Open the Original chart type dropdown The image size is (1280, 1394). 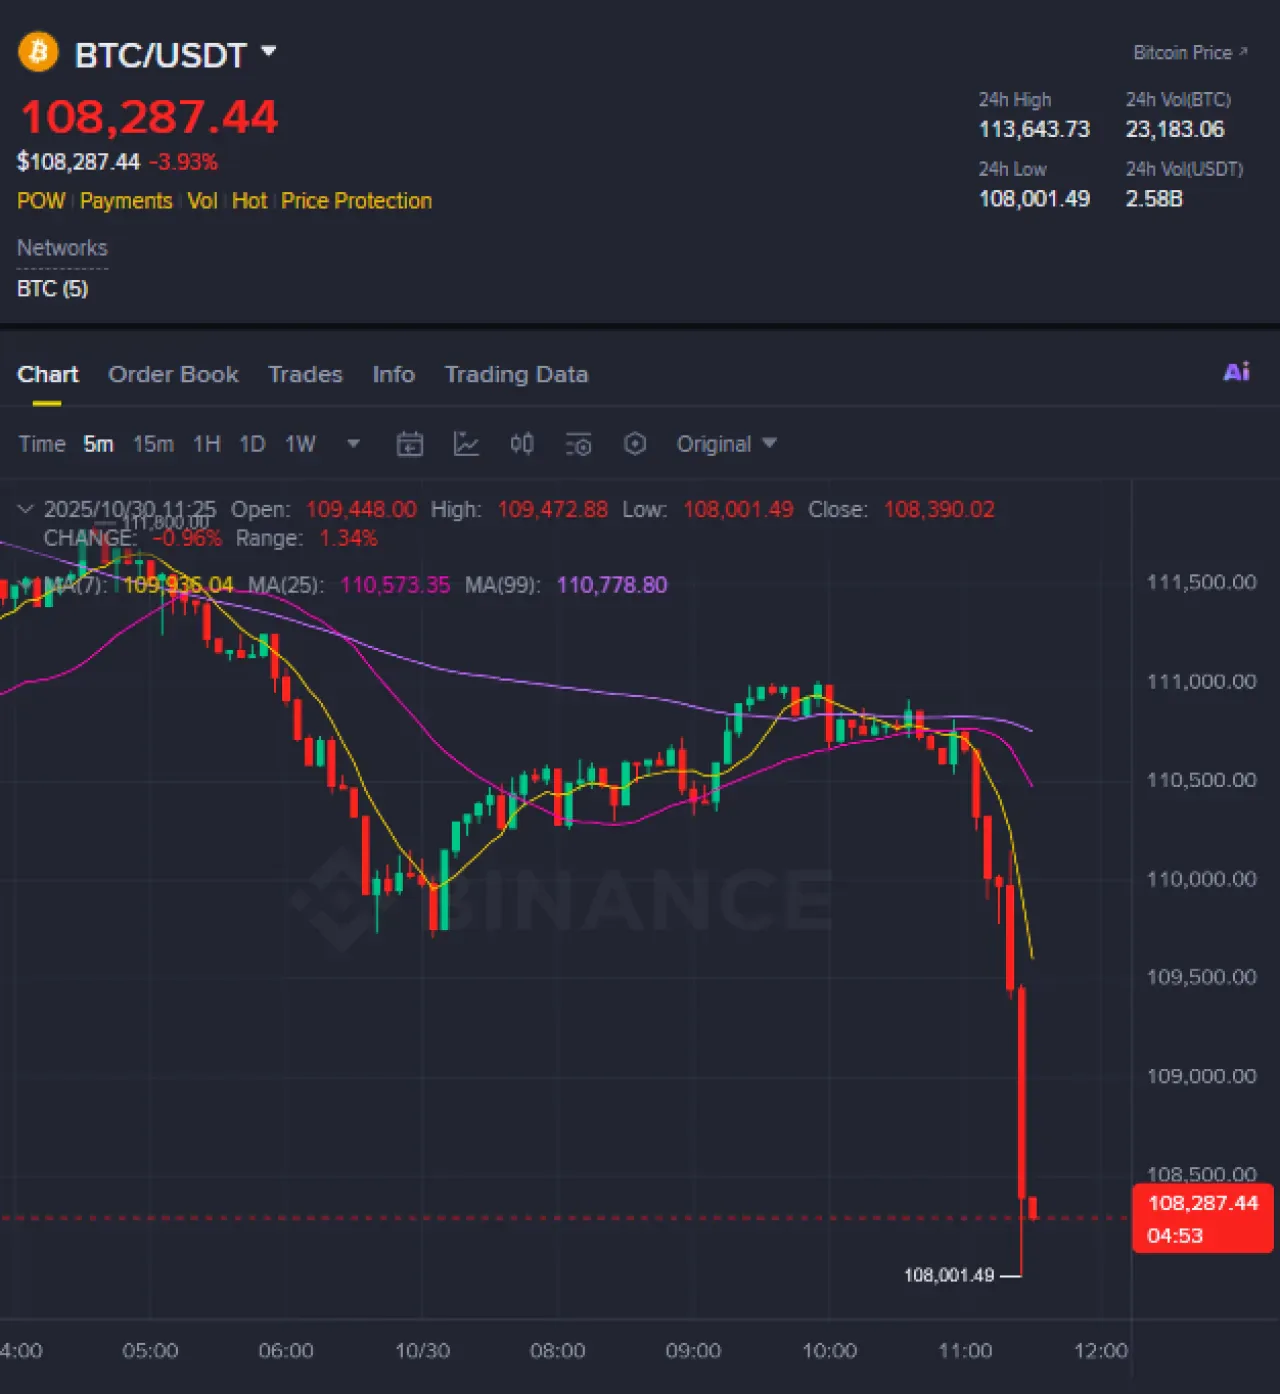tap(726, 444)
